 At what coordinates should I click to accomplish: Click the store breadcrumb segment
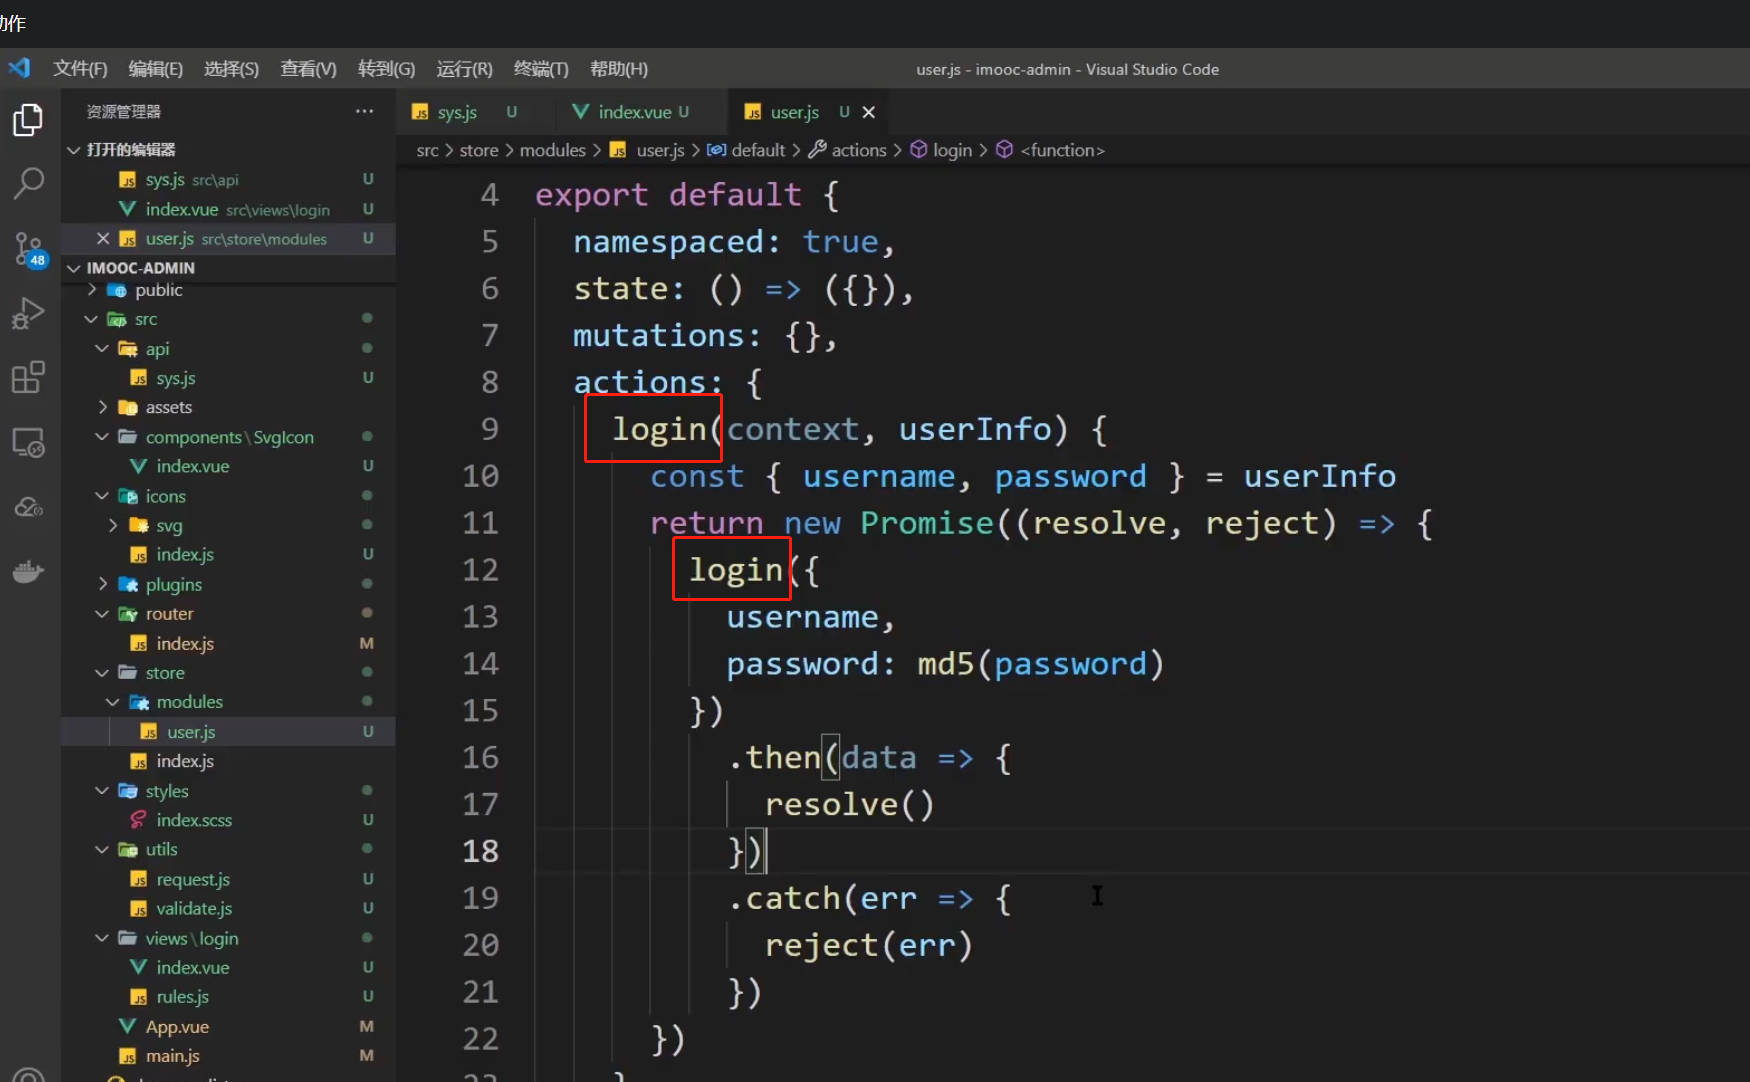pyautogui.click(x=479, y=150)
